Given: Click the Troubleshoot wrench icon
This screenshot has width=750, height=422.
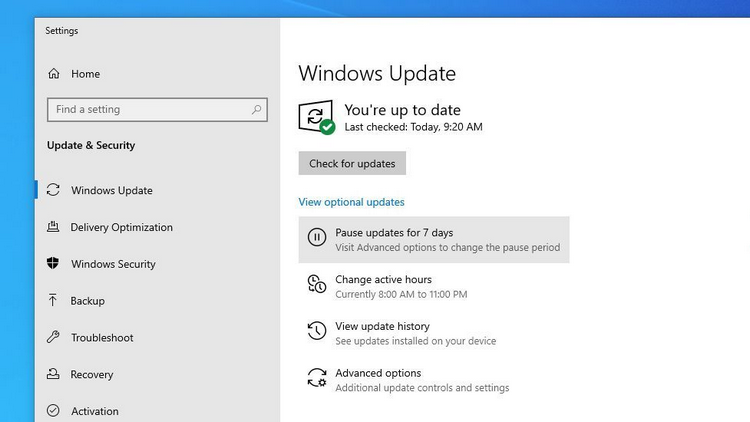Looking at the screenshot, I should click(x=53, y=337).
